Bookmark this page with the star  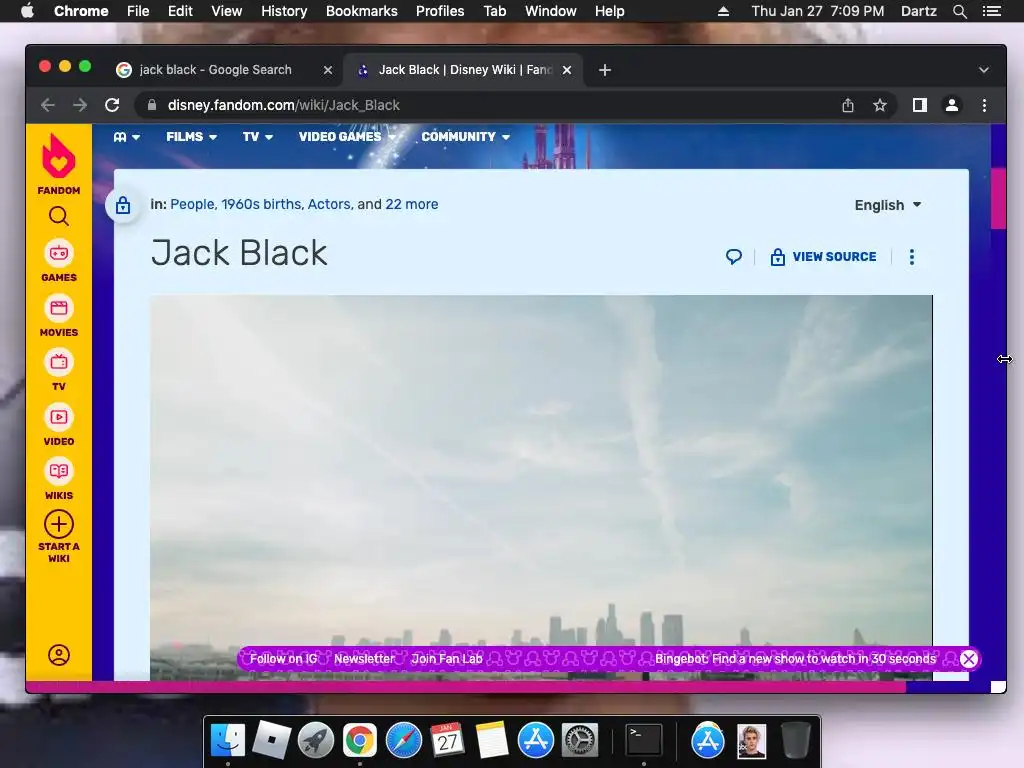click(x=880, y=105)
